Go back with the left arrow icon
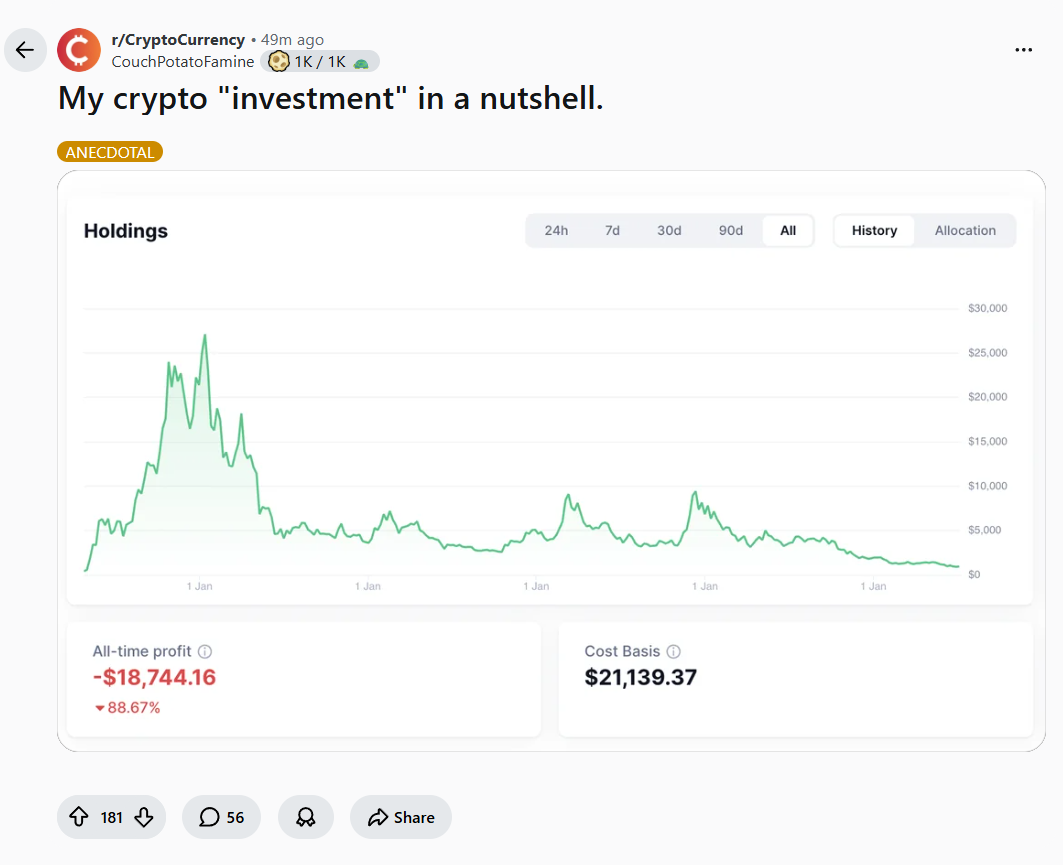The height and width of the screenshot is (865, 1063). [25, 49]
